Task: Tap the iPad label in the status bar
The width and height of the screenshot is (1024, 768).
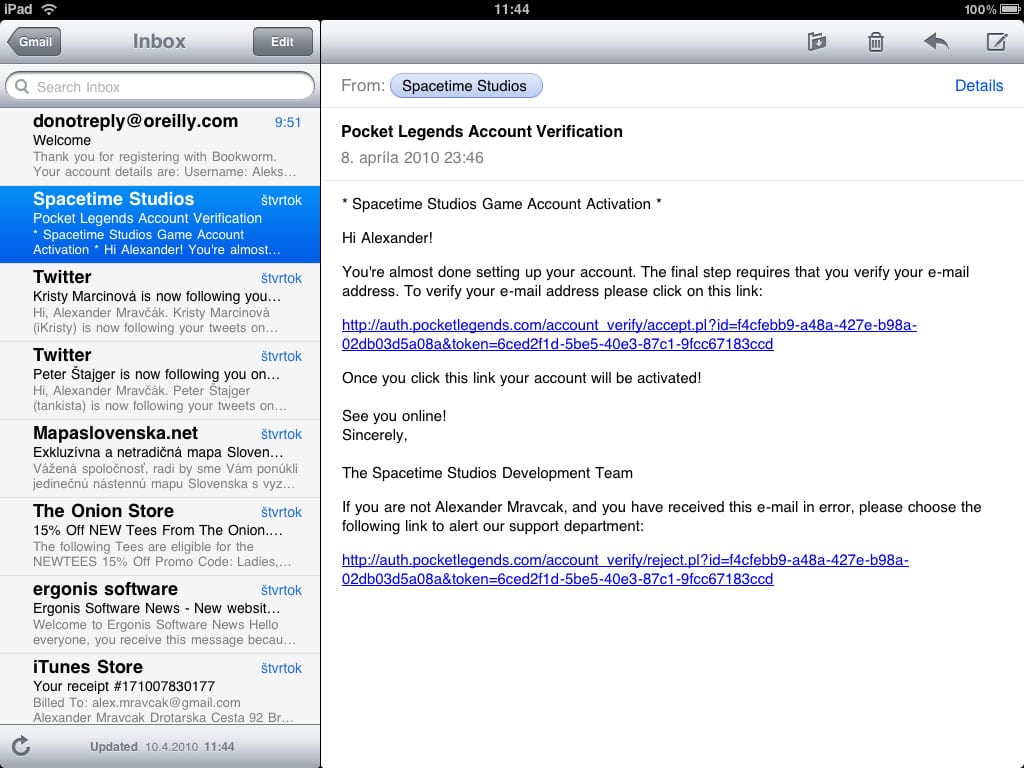Action: click(x=18, y=9)
